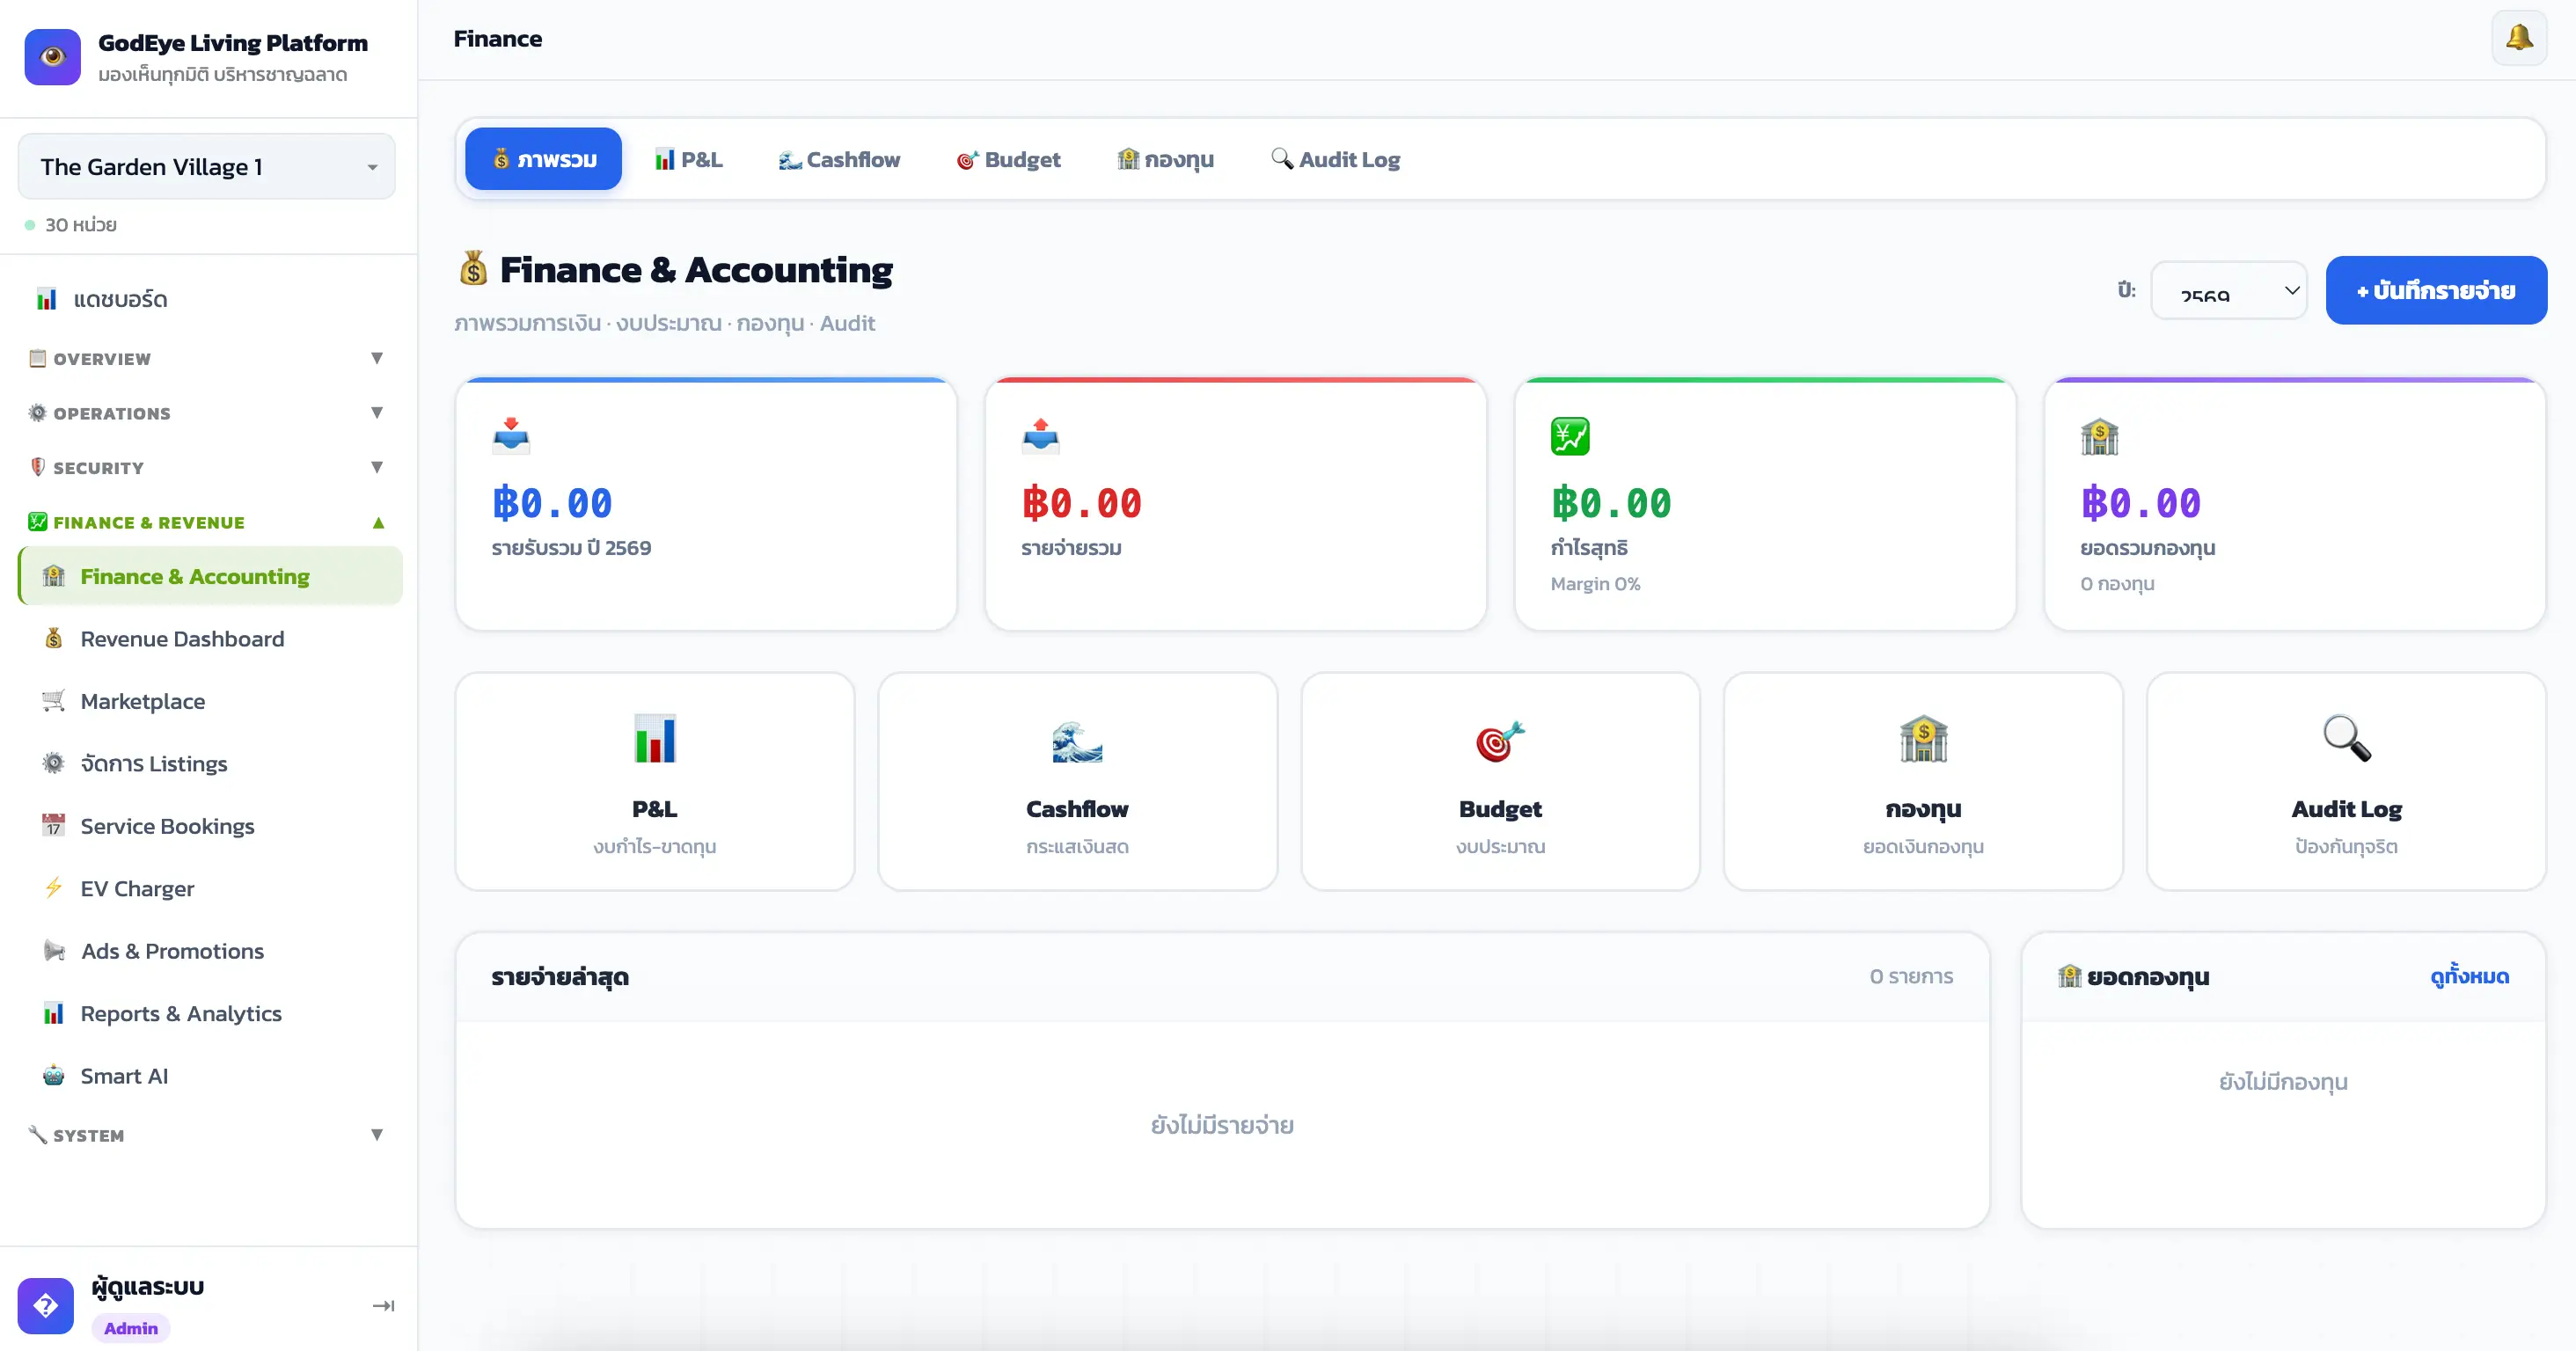Click the Service Bookings calendar icon

pyautogui.click(x=54, y=825)
